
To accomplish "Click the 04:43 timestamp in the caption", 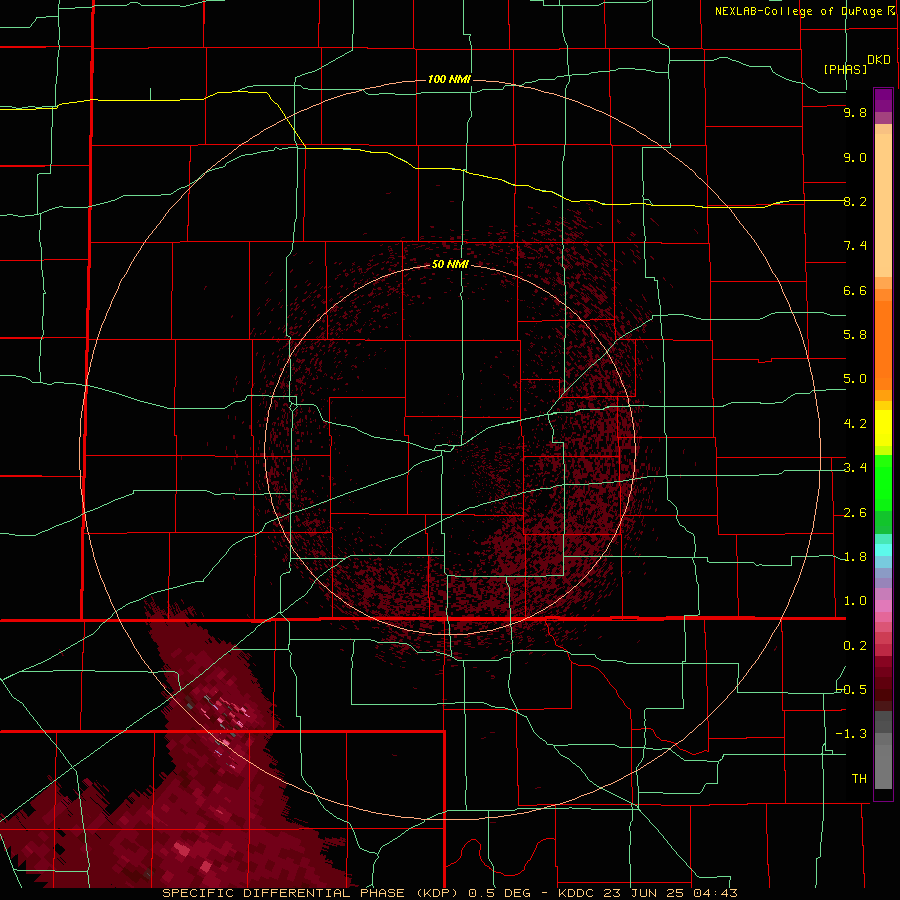I will [x=714, y=893].
